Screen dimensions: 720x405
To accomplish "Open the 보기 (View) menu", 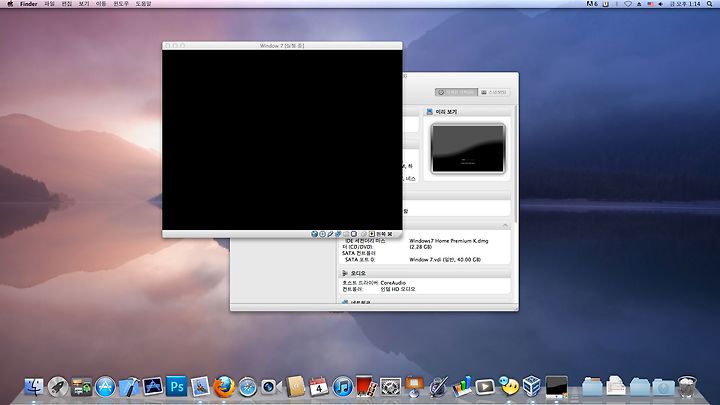I will tap(84, 4).
